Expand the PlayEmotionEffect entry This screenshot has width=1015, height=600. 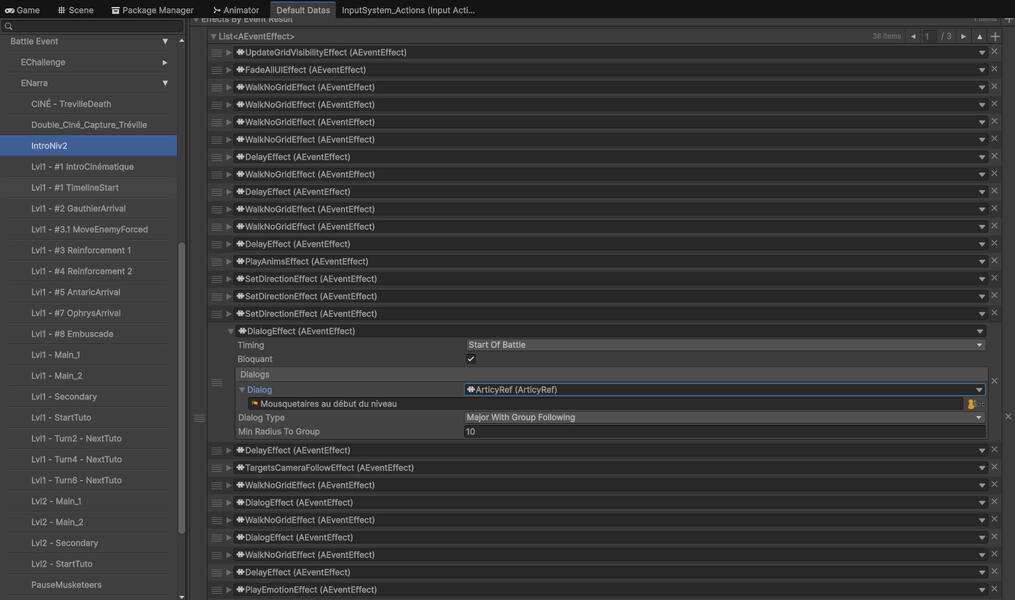[x=229, y=590]
